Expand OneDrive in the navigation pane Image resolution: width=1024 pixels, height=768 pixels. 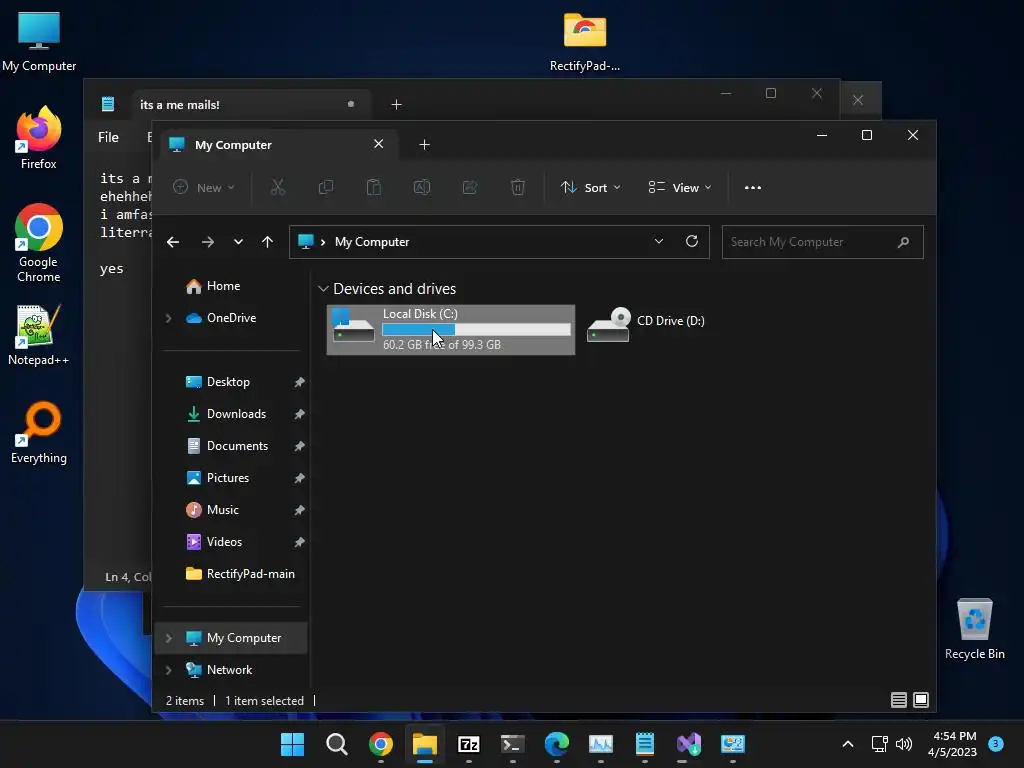168,318
